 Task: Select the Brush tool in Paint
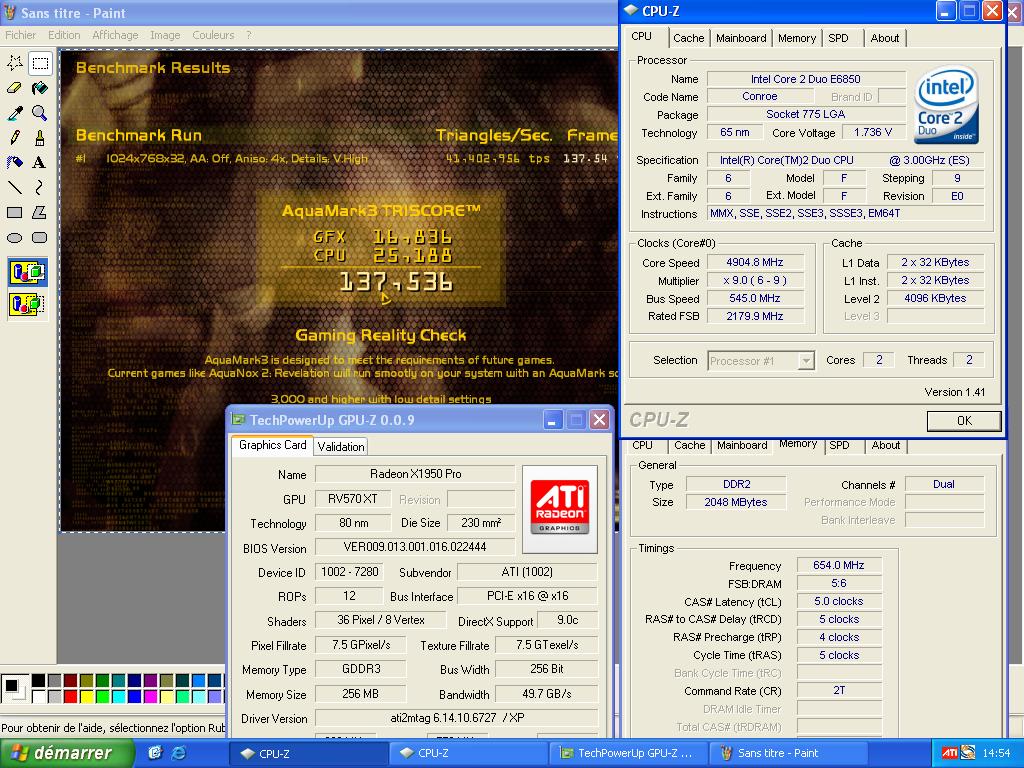40,138
